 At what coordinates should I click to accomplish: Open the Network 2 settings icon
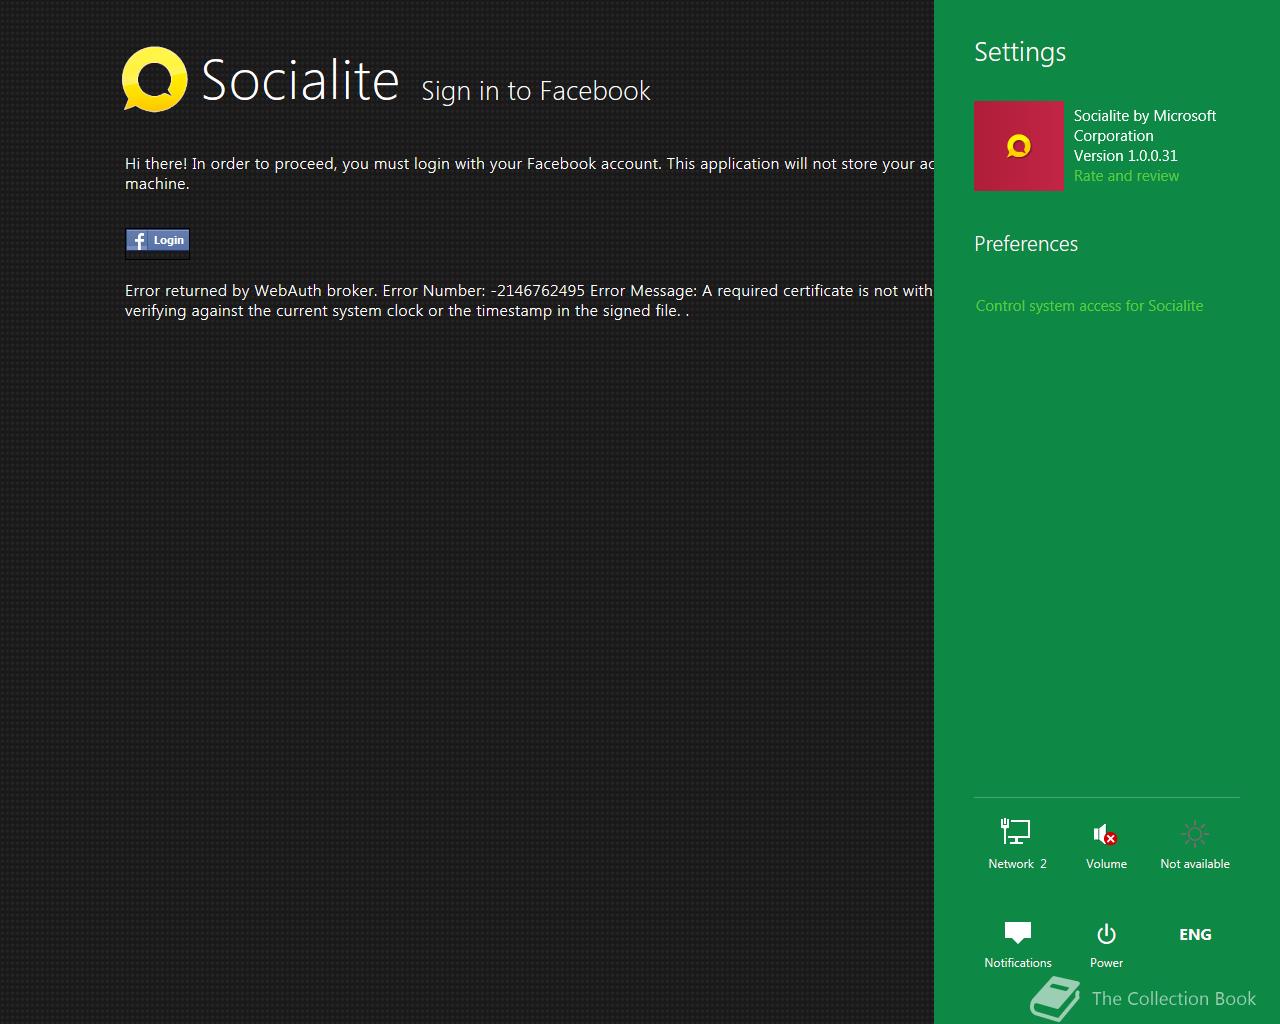(1017, 844)
